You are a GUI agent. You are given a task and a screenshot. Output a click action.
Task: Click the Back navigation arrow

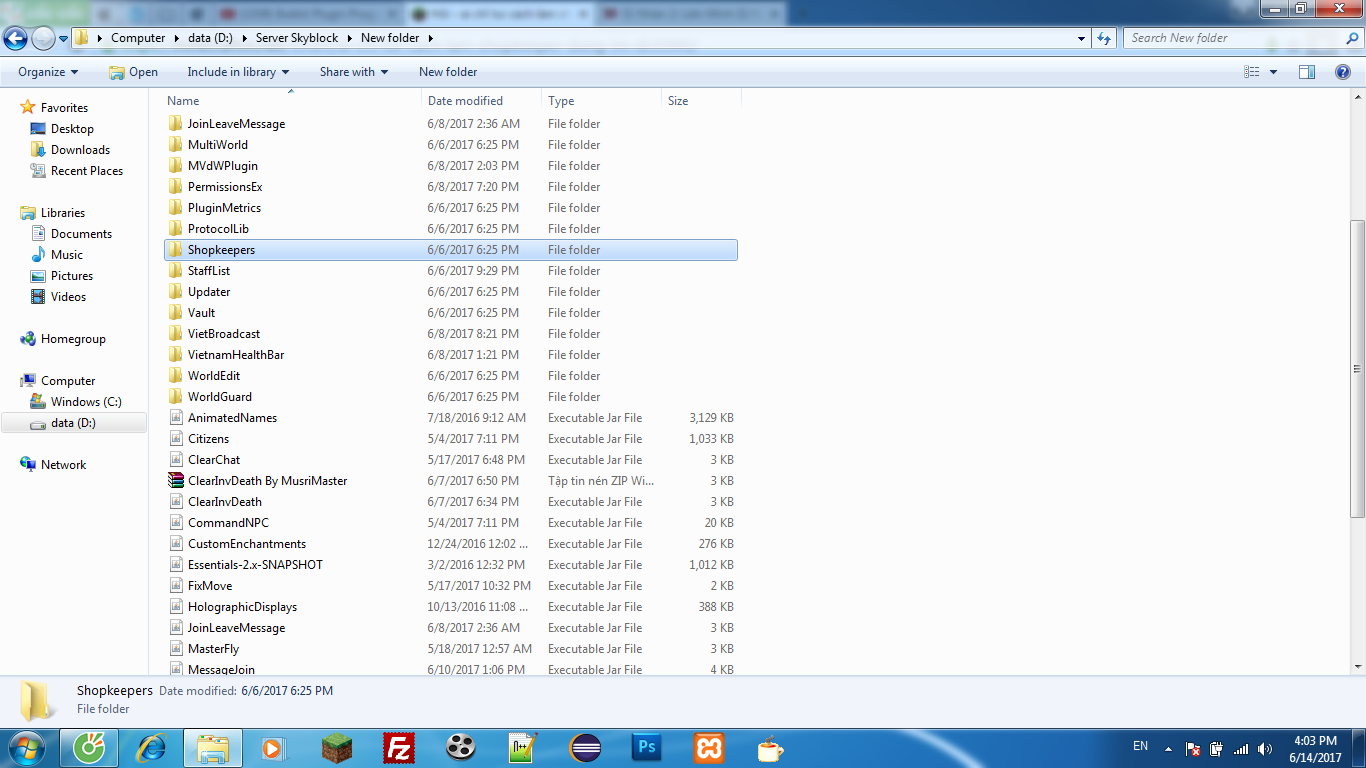coord(15,38)
